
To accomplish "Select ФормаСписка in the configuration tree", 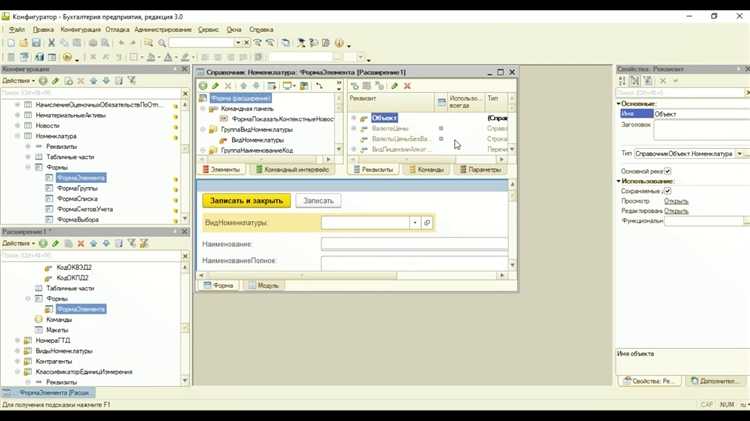I will coord(77,198).
